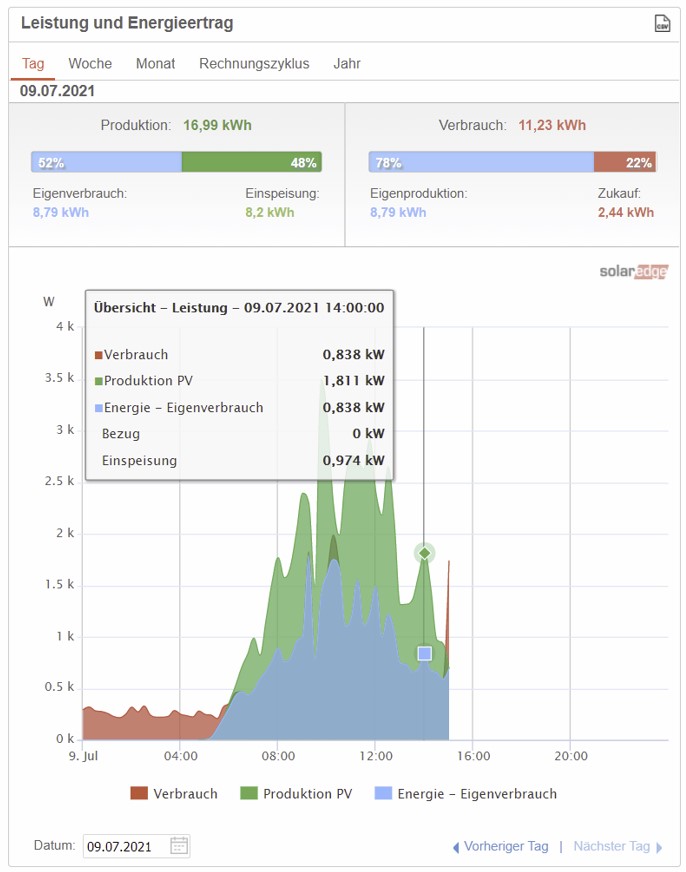Go to Nächster Tag
686x872 pixels.
click(x=611, y=847)
